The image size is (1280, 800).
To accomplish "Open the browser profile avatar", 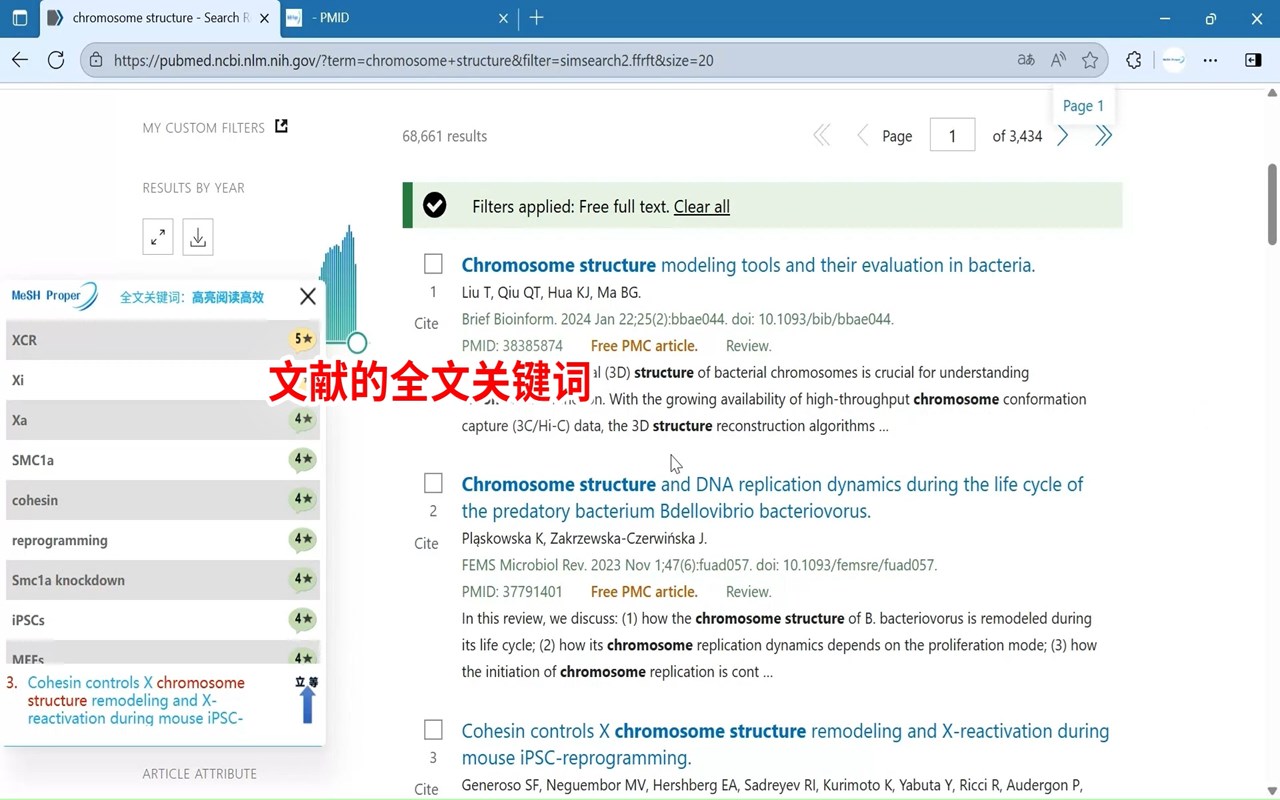I will tap(1173, 60).
